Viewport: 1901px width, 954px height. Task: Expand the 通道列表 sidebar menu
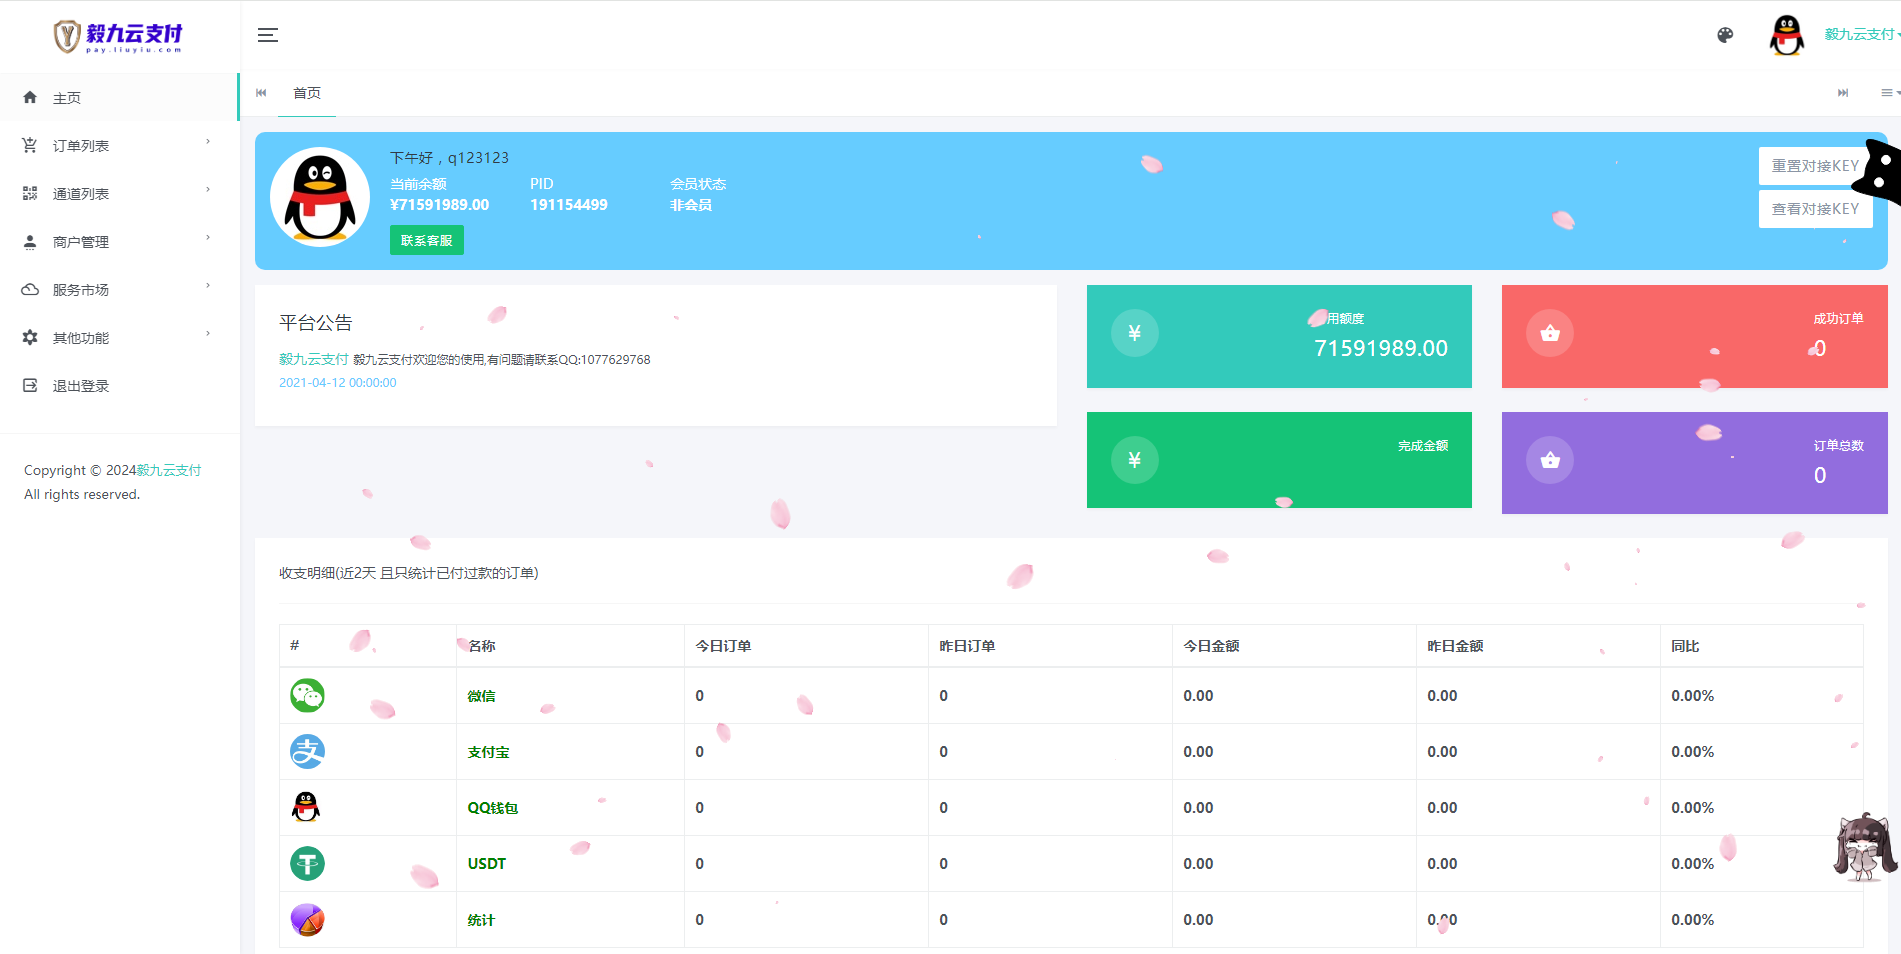(118, 194)
